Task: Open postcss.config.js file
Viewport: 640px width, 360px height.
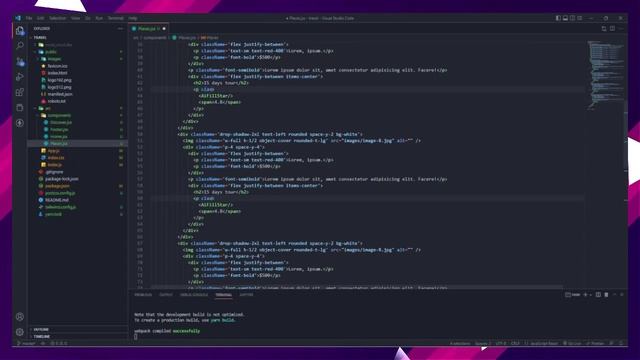Action: click(x=60, y=193)
